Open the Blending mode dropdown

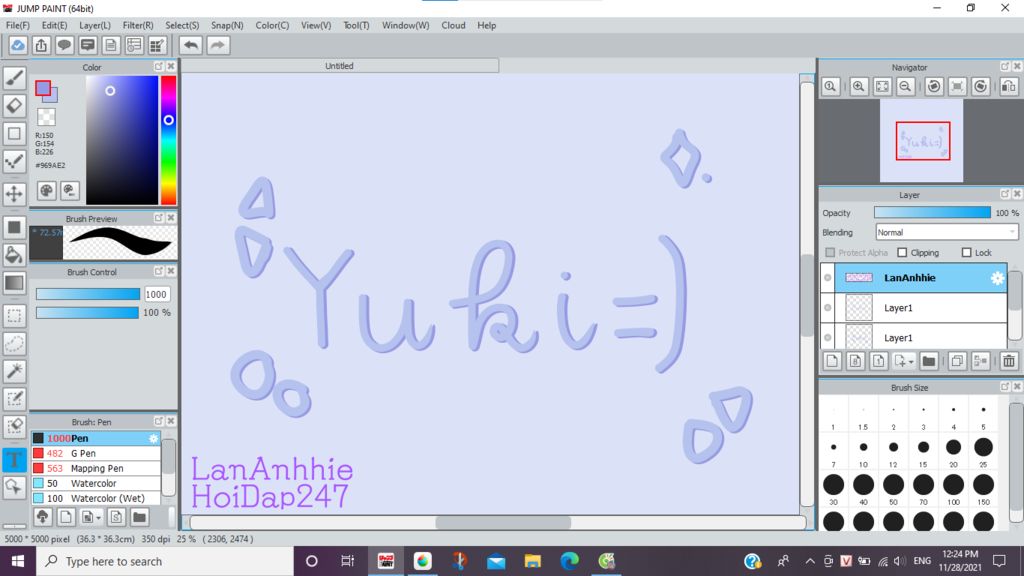pyautogui.click(x=947, y=232)
